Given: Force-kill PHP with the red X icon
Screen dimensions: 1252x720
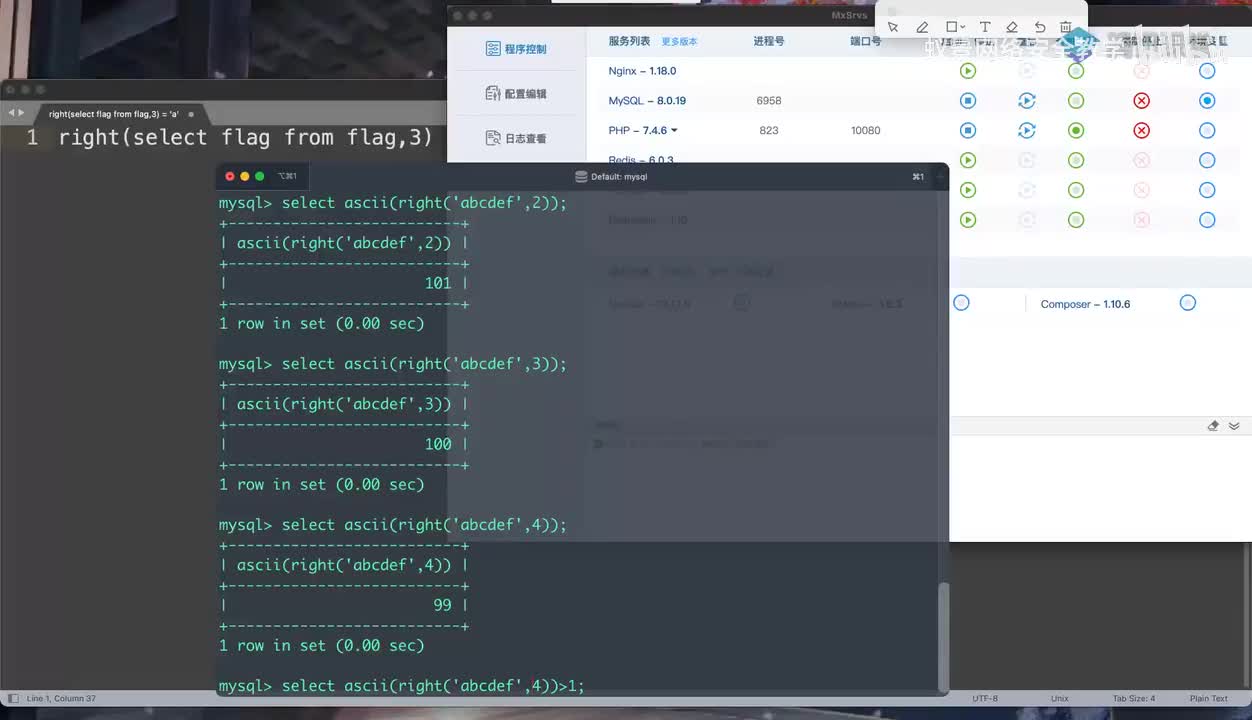Looking at the screenshot, I should (1142, 130).
